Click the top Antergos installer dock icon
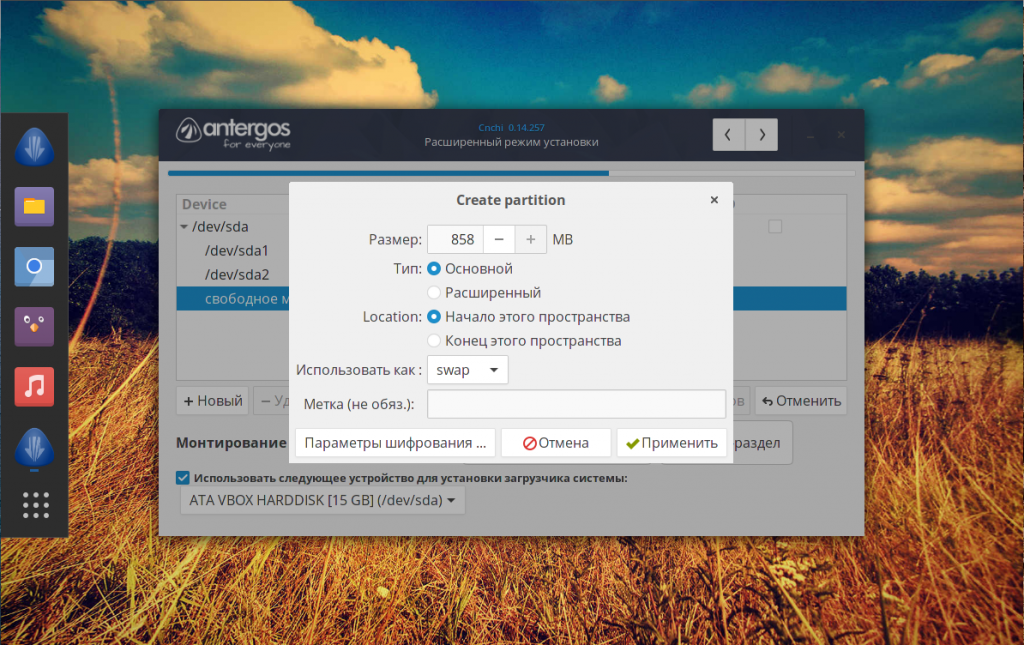The height and width of the screenshot is (645, 1024). pos(34,147)
